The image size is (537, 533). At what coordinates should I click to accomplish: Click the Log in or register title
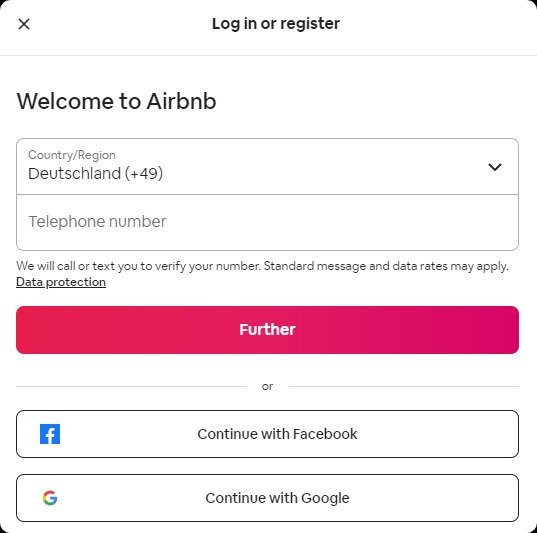point(276,24)
